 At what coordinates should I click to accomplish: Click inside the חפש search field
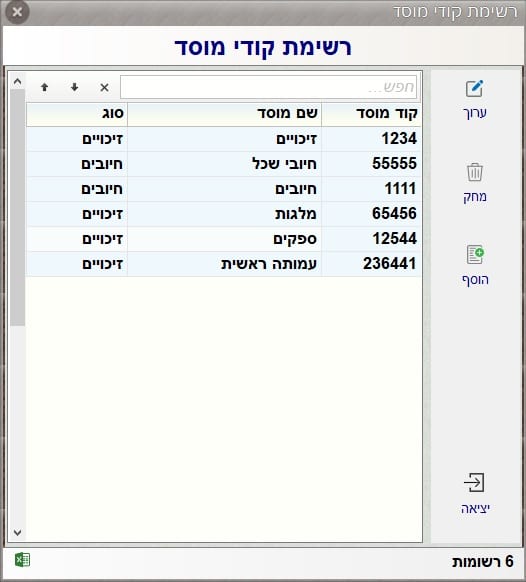[x=268, y=87]
